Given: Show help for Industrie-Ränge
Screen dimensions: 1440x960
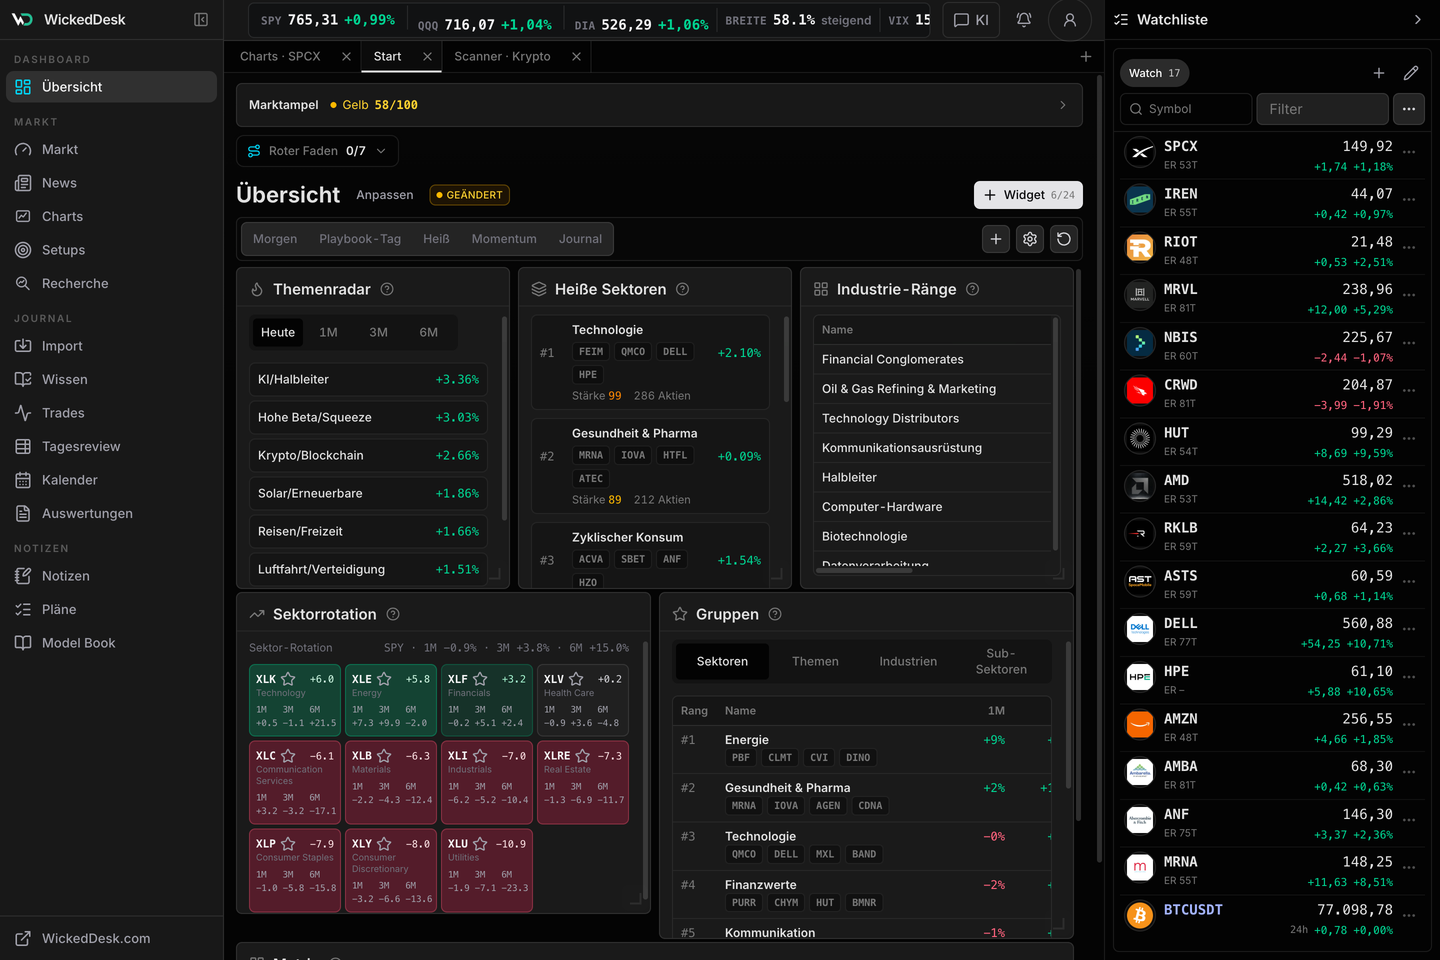Looking at the screenshot, I should pos(972,289).
